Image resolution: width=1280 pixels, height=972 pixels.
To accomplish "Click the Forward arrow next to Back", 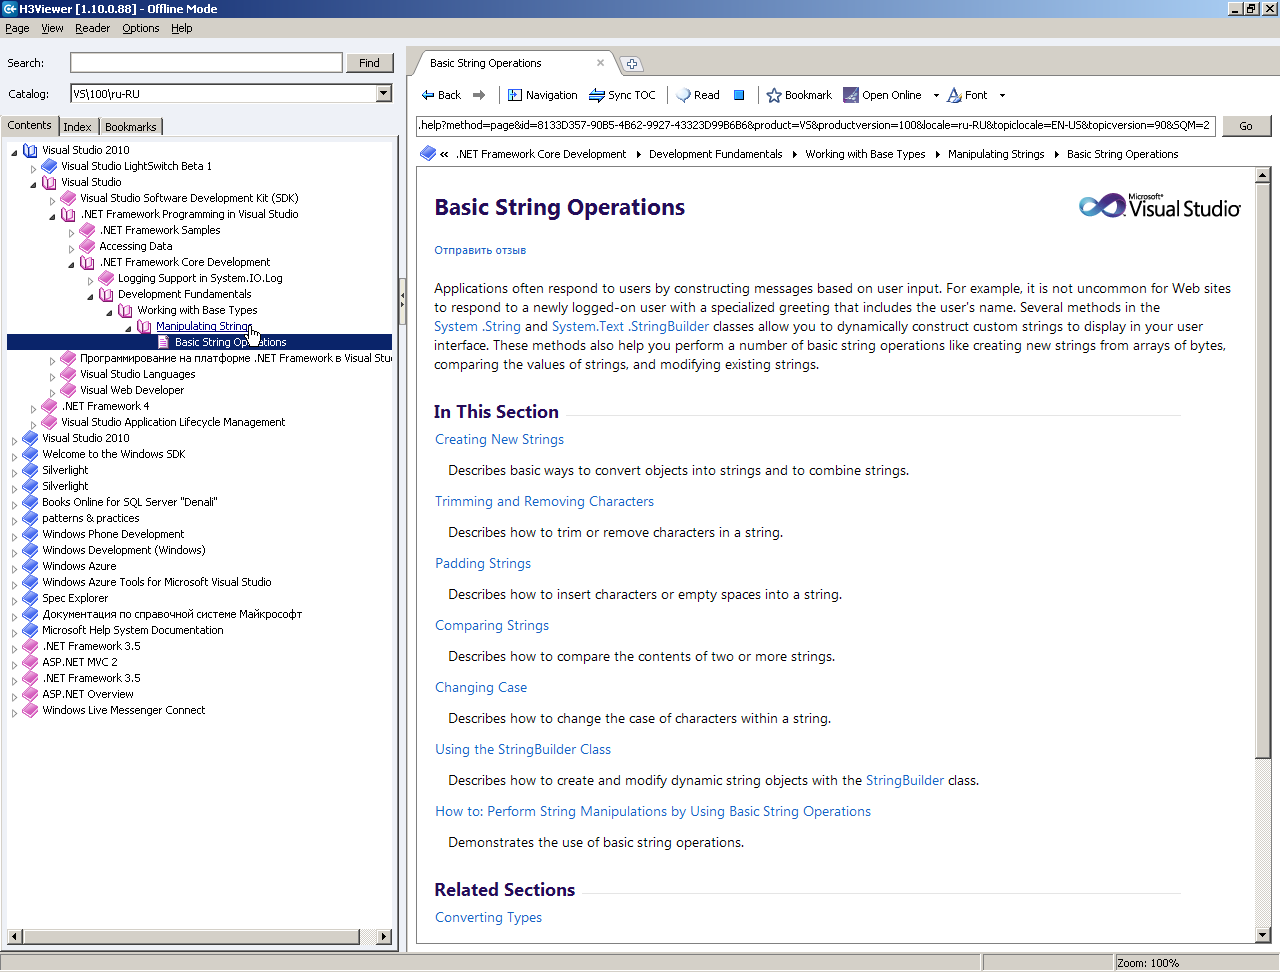I will [479, 95].
